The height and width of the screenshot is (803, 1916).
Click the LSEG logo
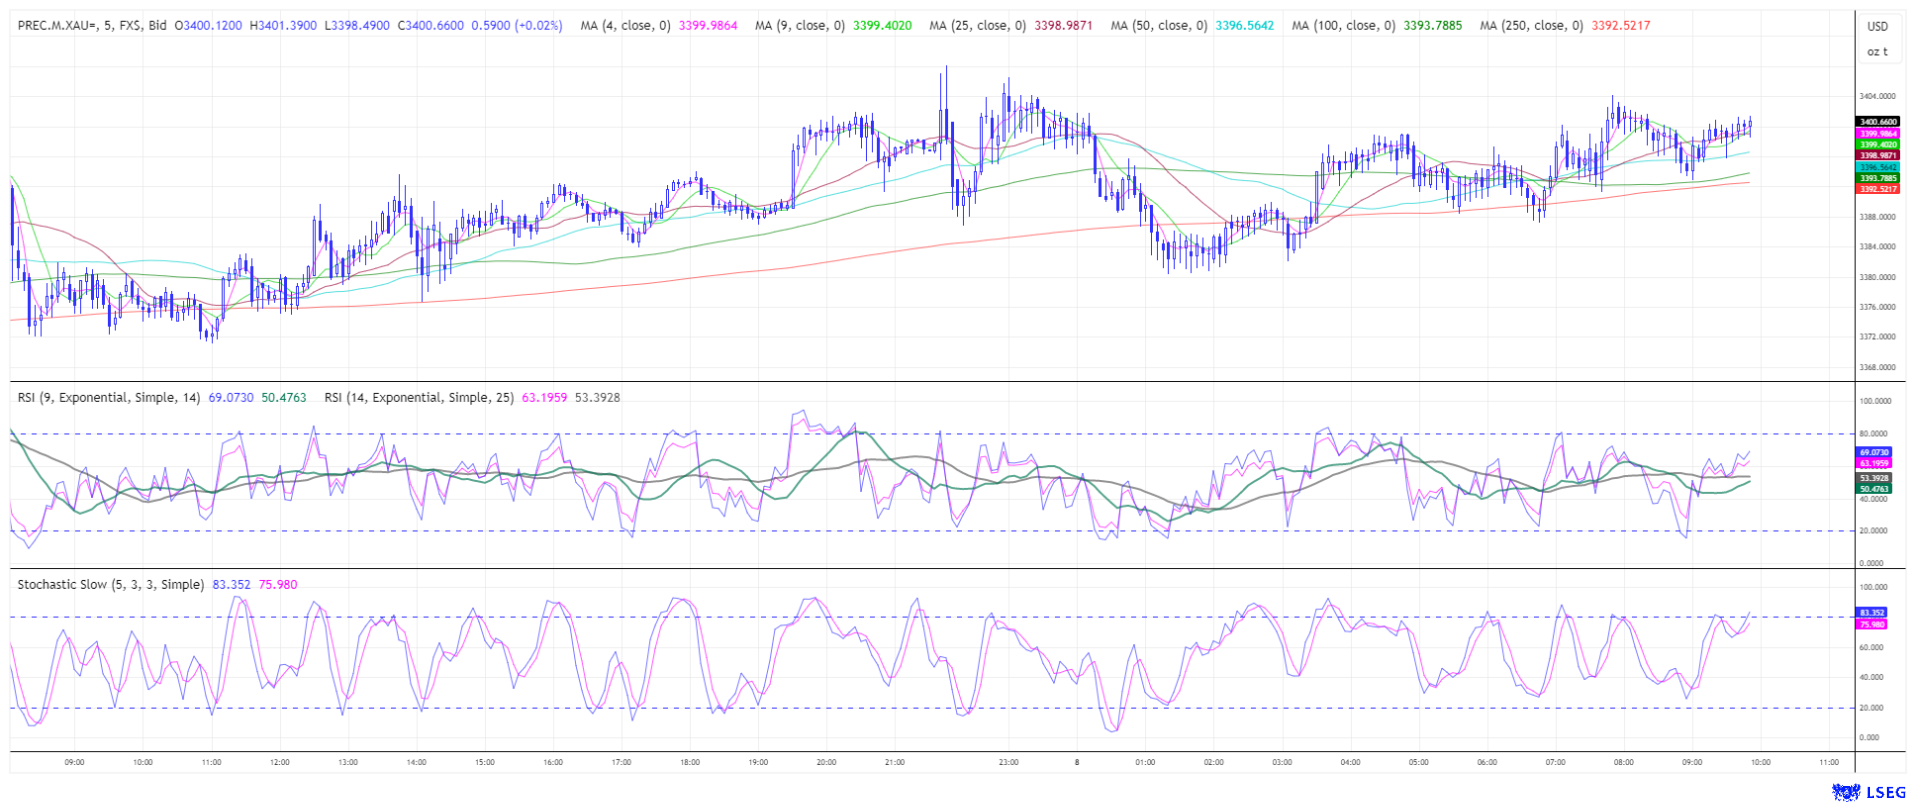pyautogui.click(x=1868, y=792)
